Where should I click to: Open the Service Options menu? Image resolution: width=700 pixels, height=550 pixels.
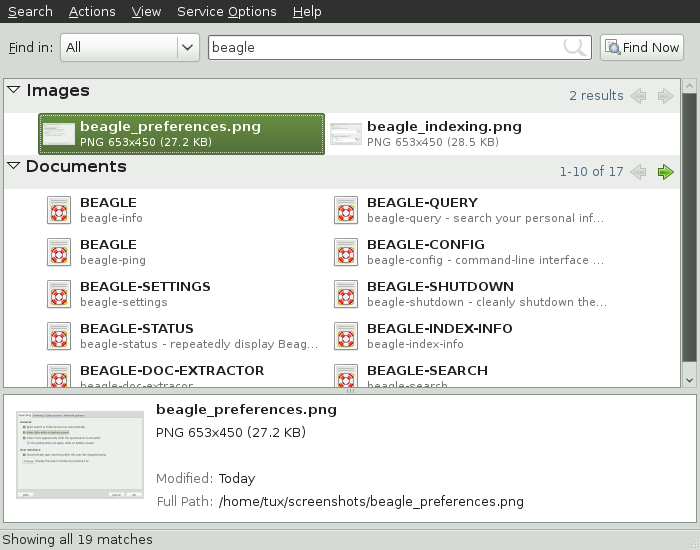coord(226,11)
